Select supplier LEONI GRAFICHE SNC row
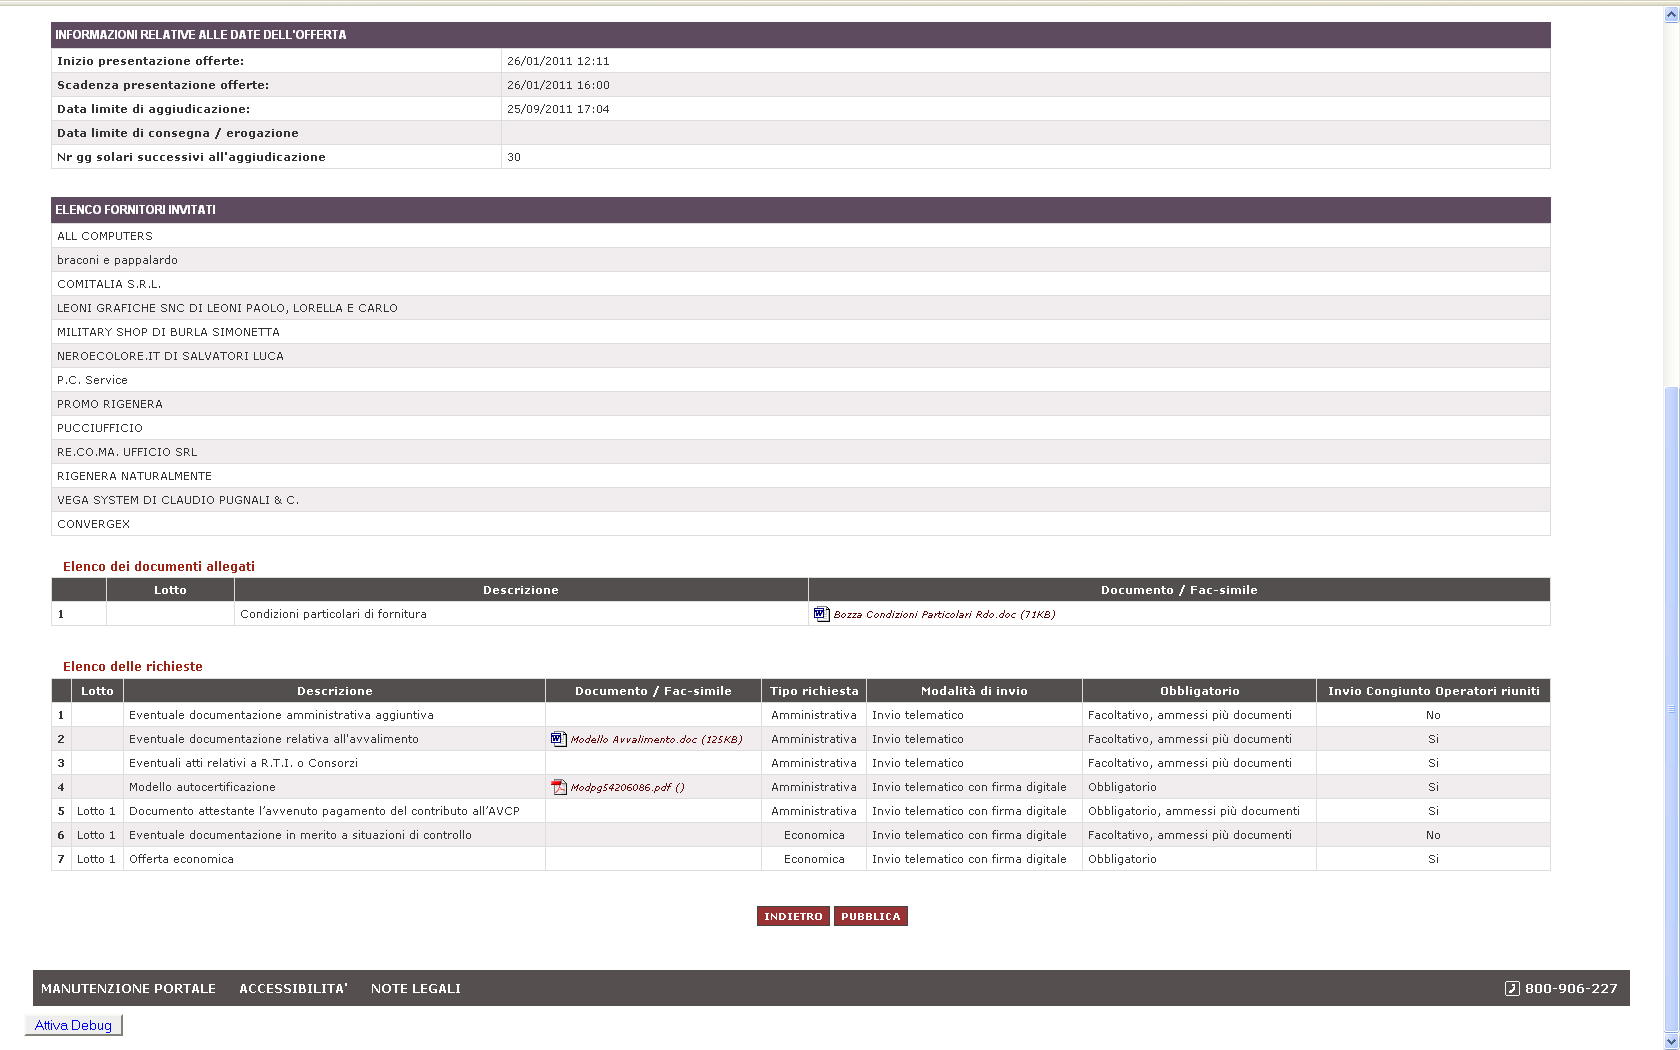This screenshot has height=1050, width=1680. 800,308
